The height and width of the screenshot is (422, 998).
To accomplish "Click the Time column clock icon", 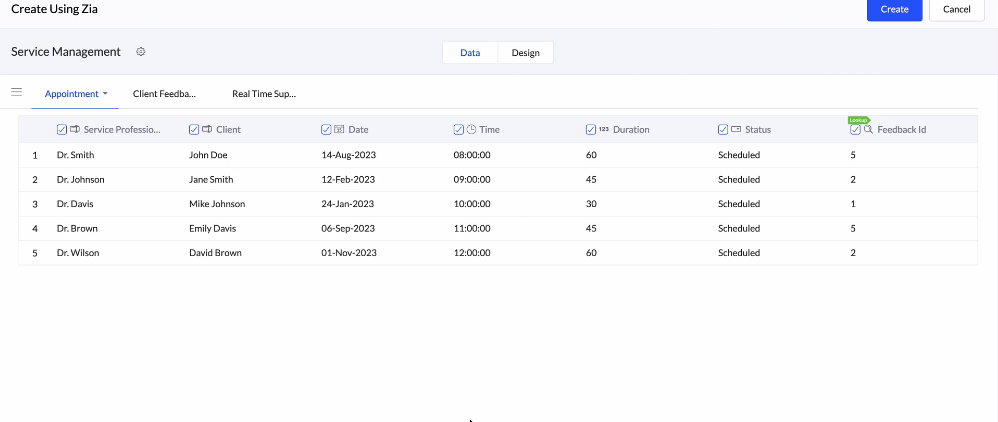I will tap(471, 129).
